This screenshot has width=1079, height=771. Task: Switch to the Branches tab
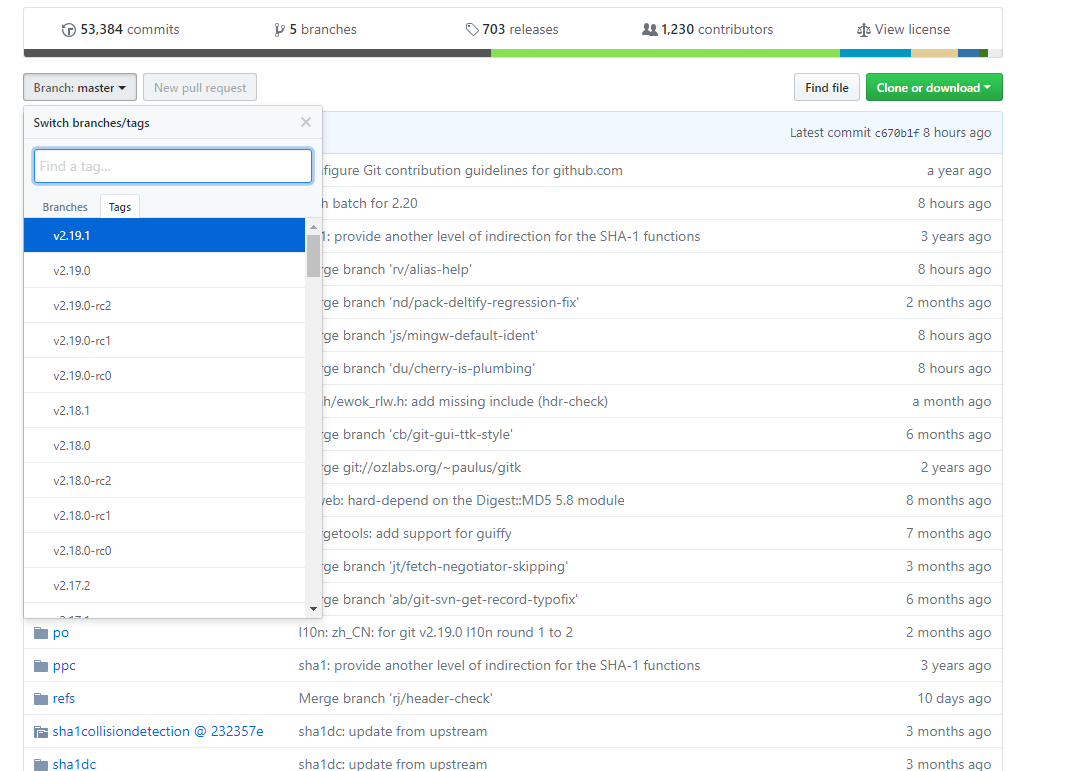65,207
